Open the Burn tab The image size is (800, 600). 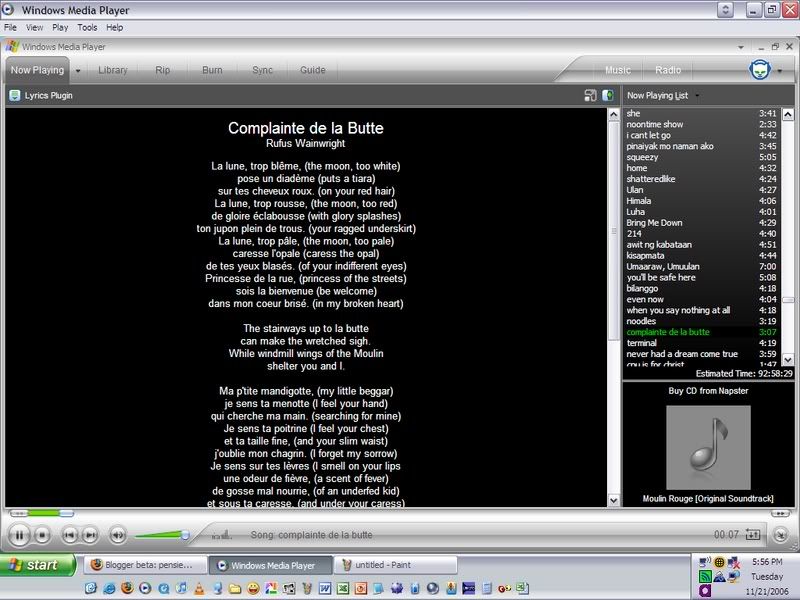point(212,70)
